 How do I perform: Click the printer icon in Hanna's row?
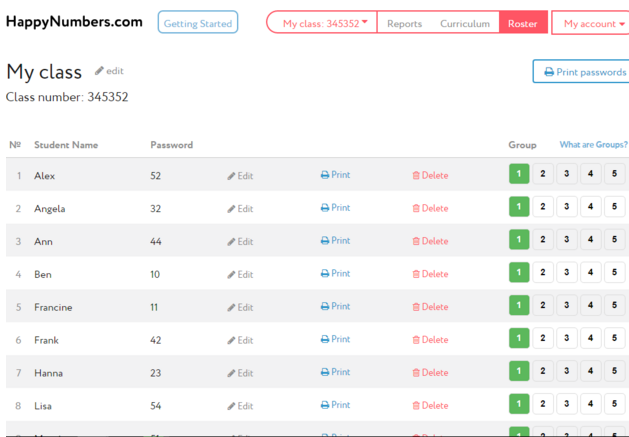point(325,372)
